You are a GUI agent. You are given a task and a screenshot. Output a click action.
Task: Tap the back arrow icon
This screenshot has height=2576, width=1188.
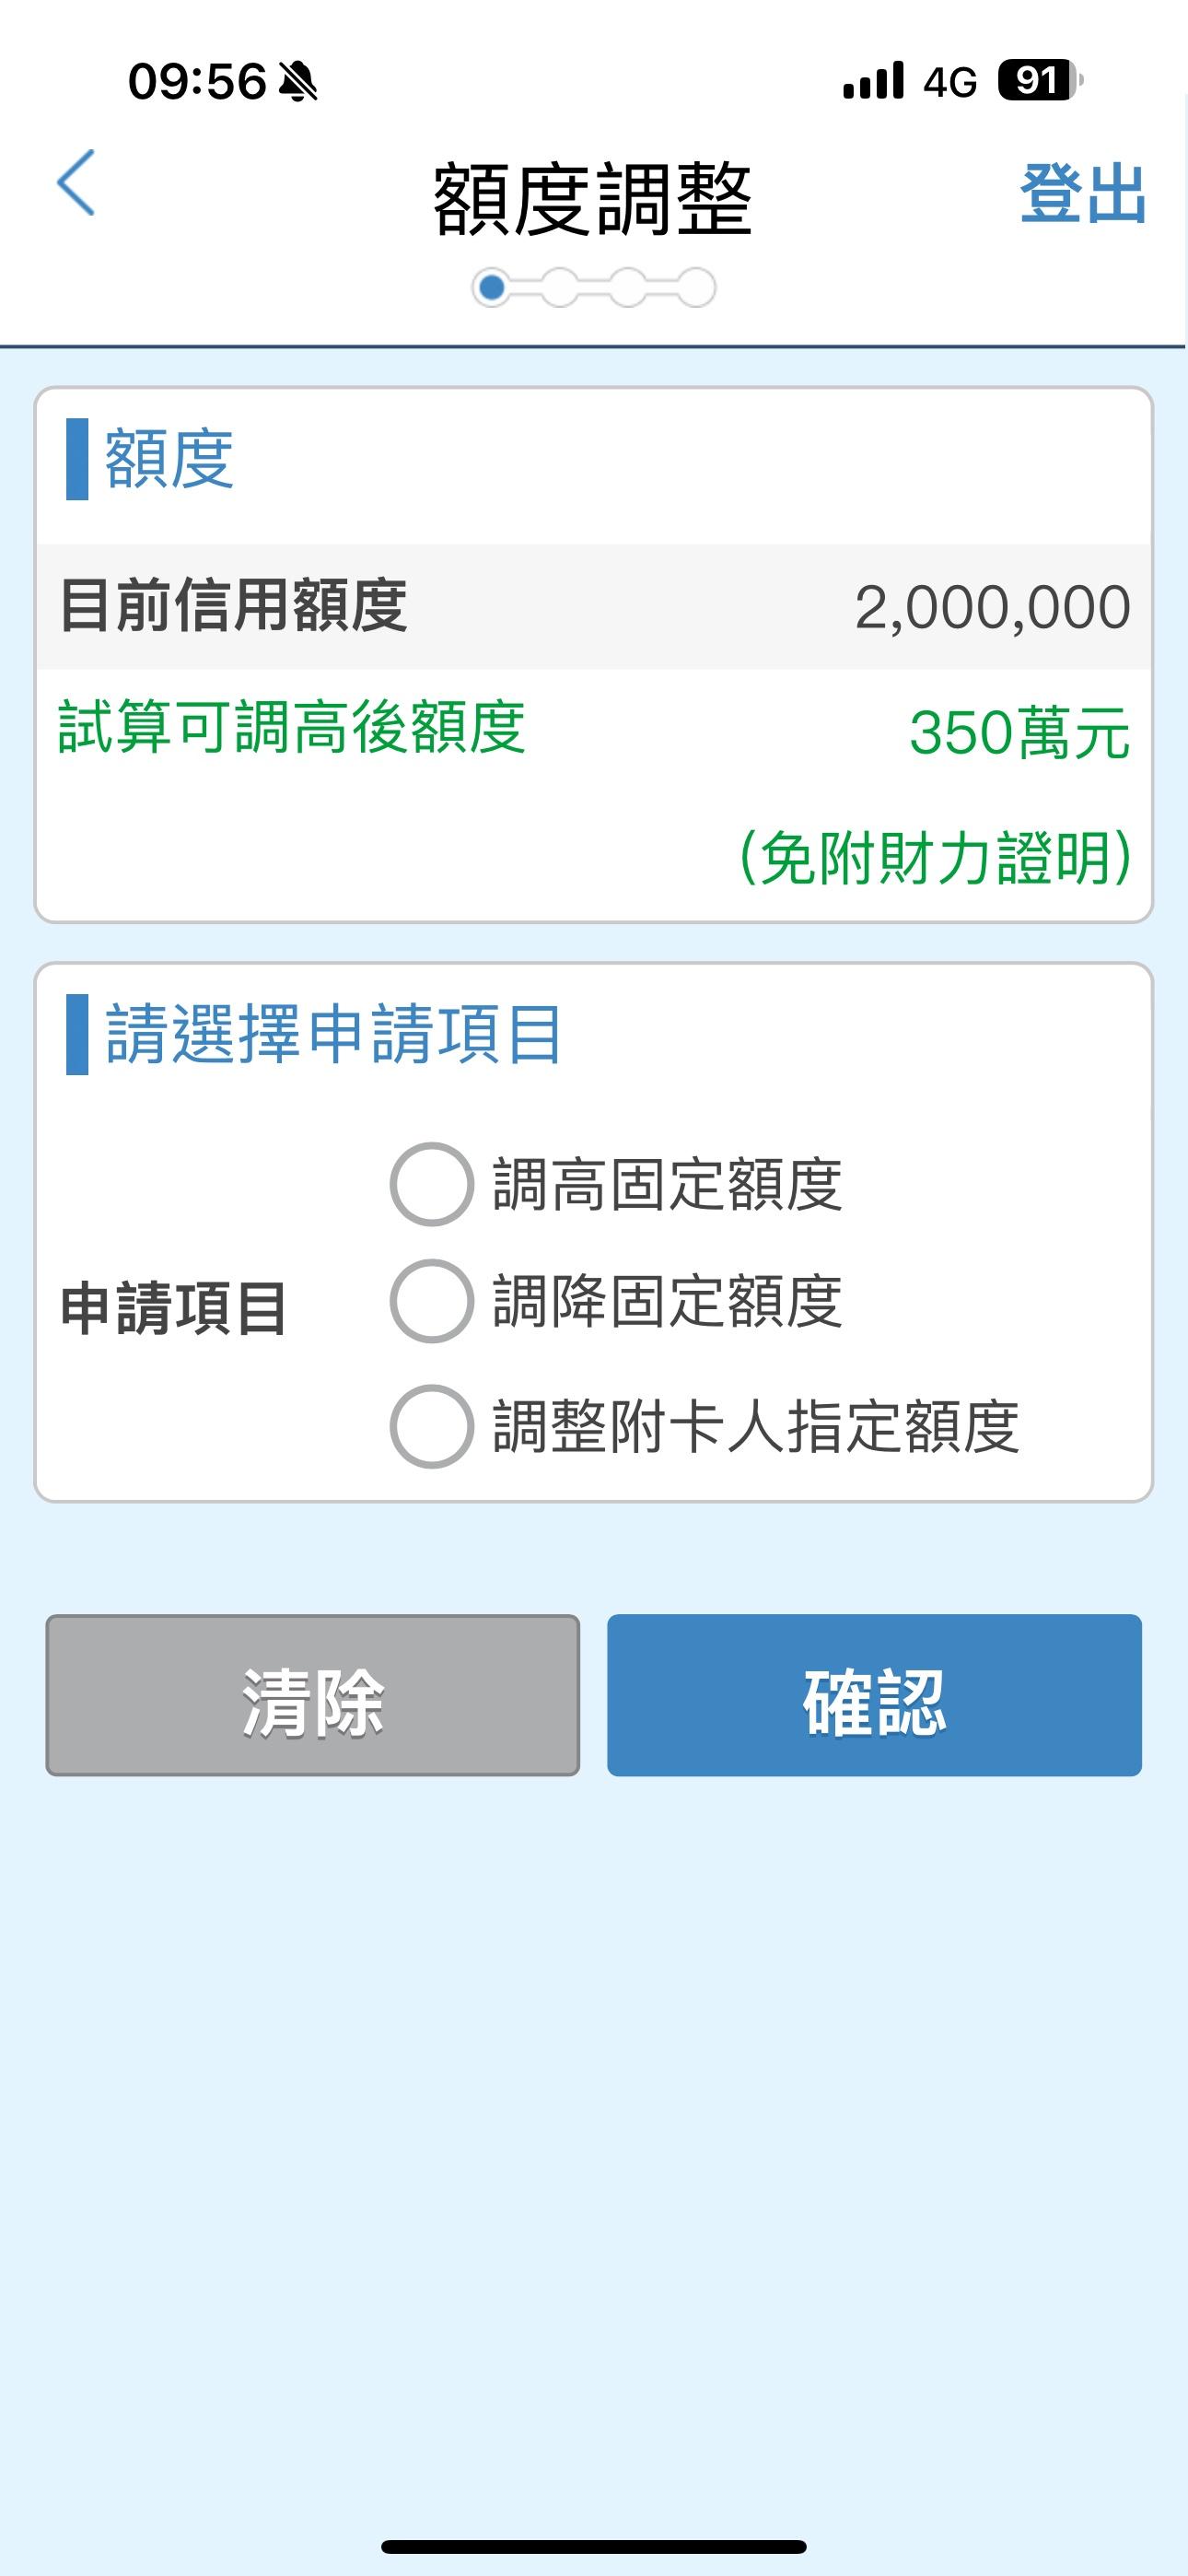77,183
